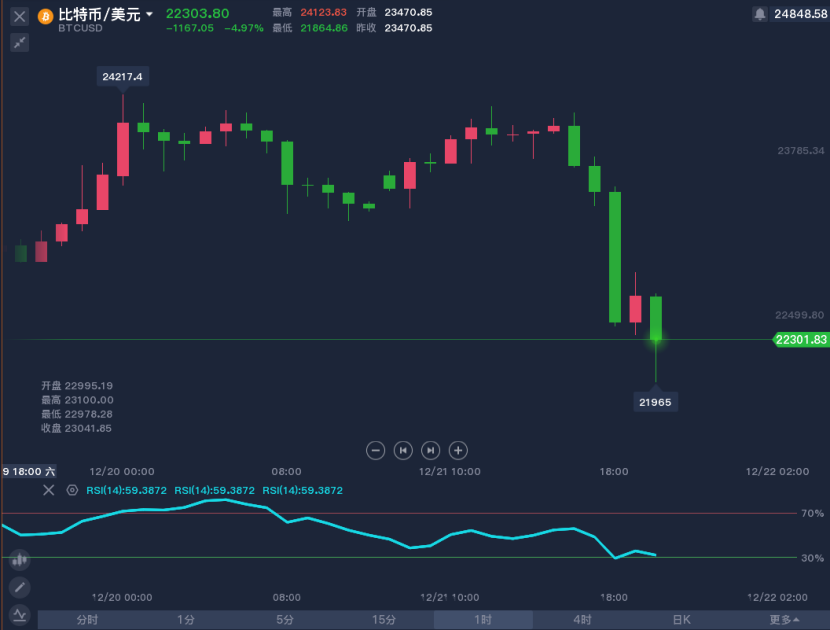Image resolution: width=830 pixels, height=630 pixels.
Task: Jump to latest candle with skip-forward button
Action: [x=430, y=451]
